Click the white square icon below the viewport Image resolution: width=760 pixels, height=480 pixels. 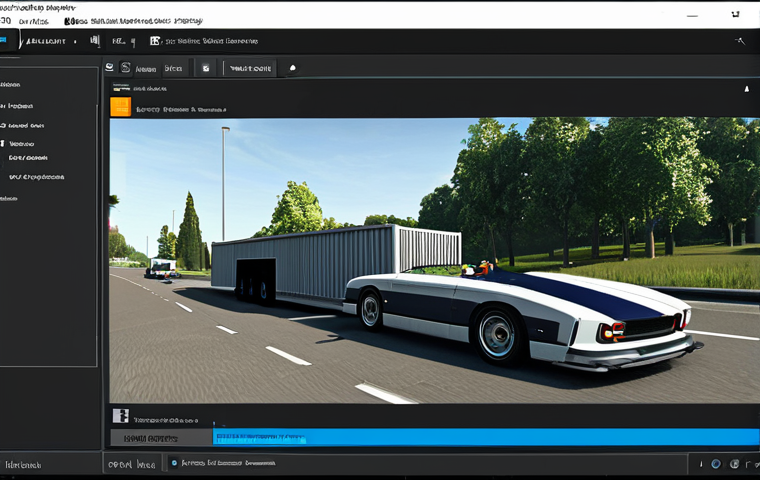pyautogui.click(x=121, y=416)
